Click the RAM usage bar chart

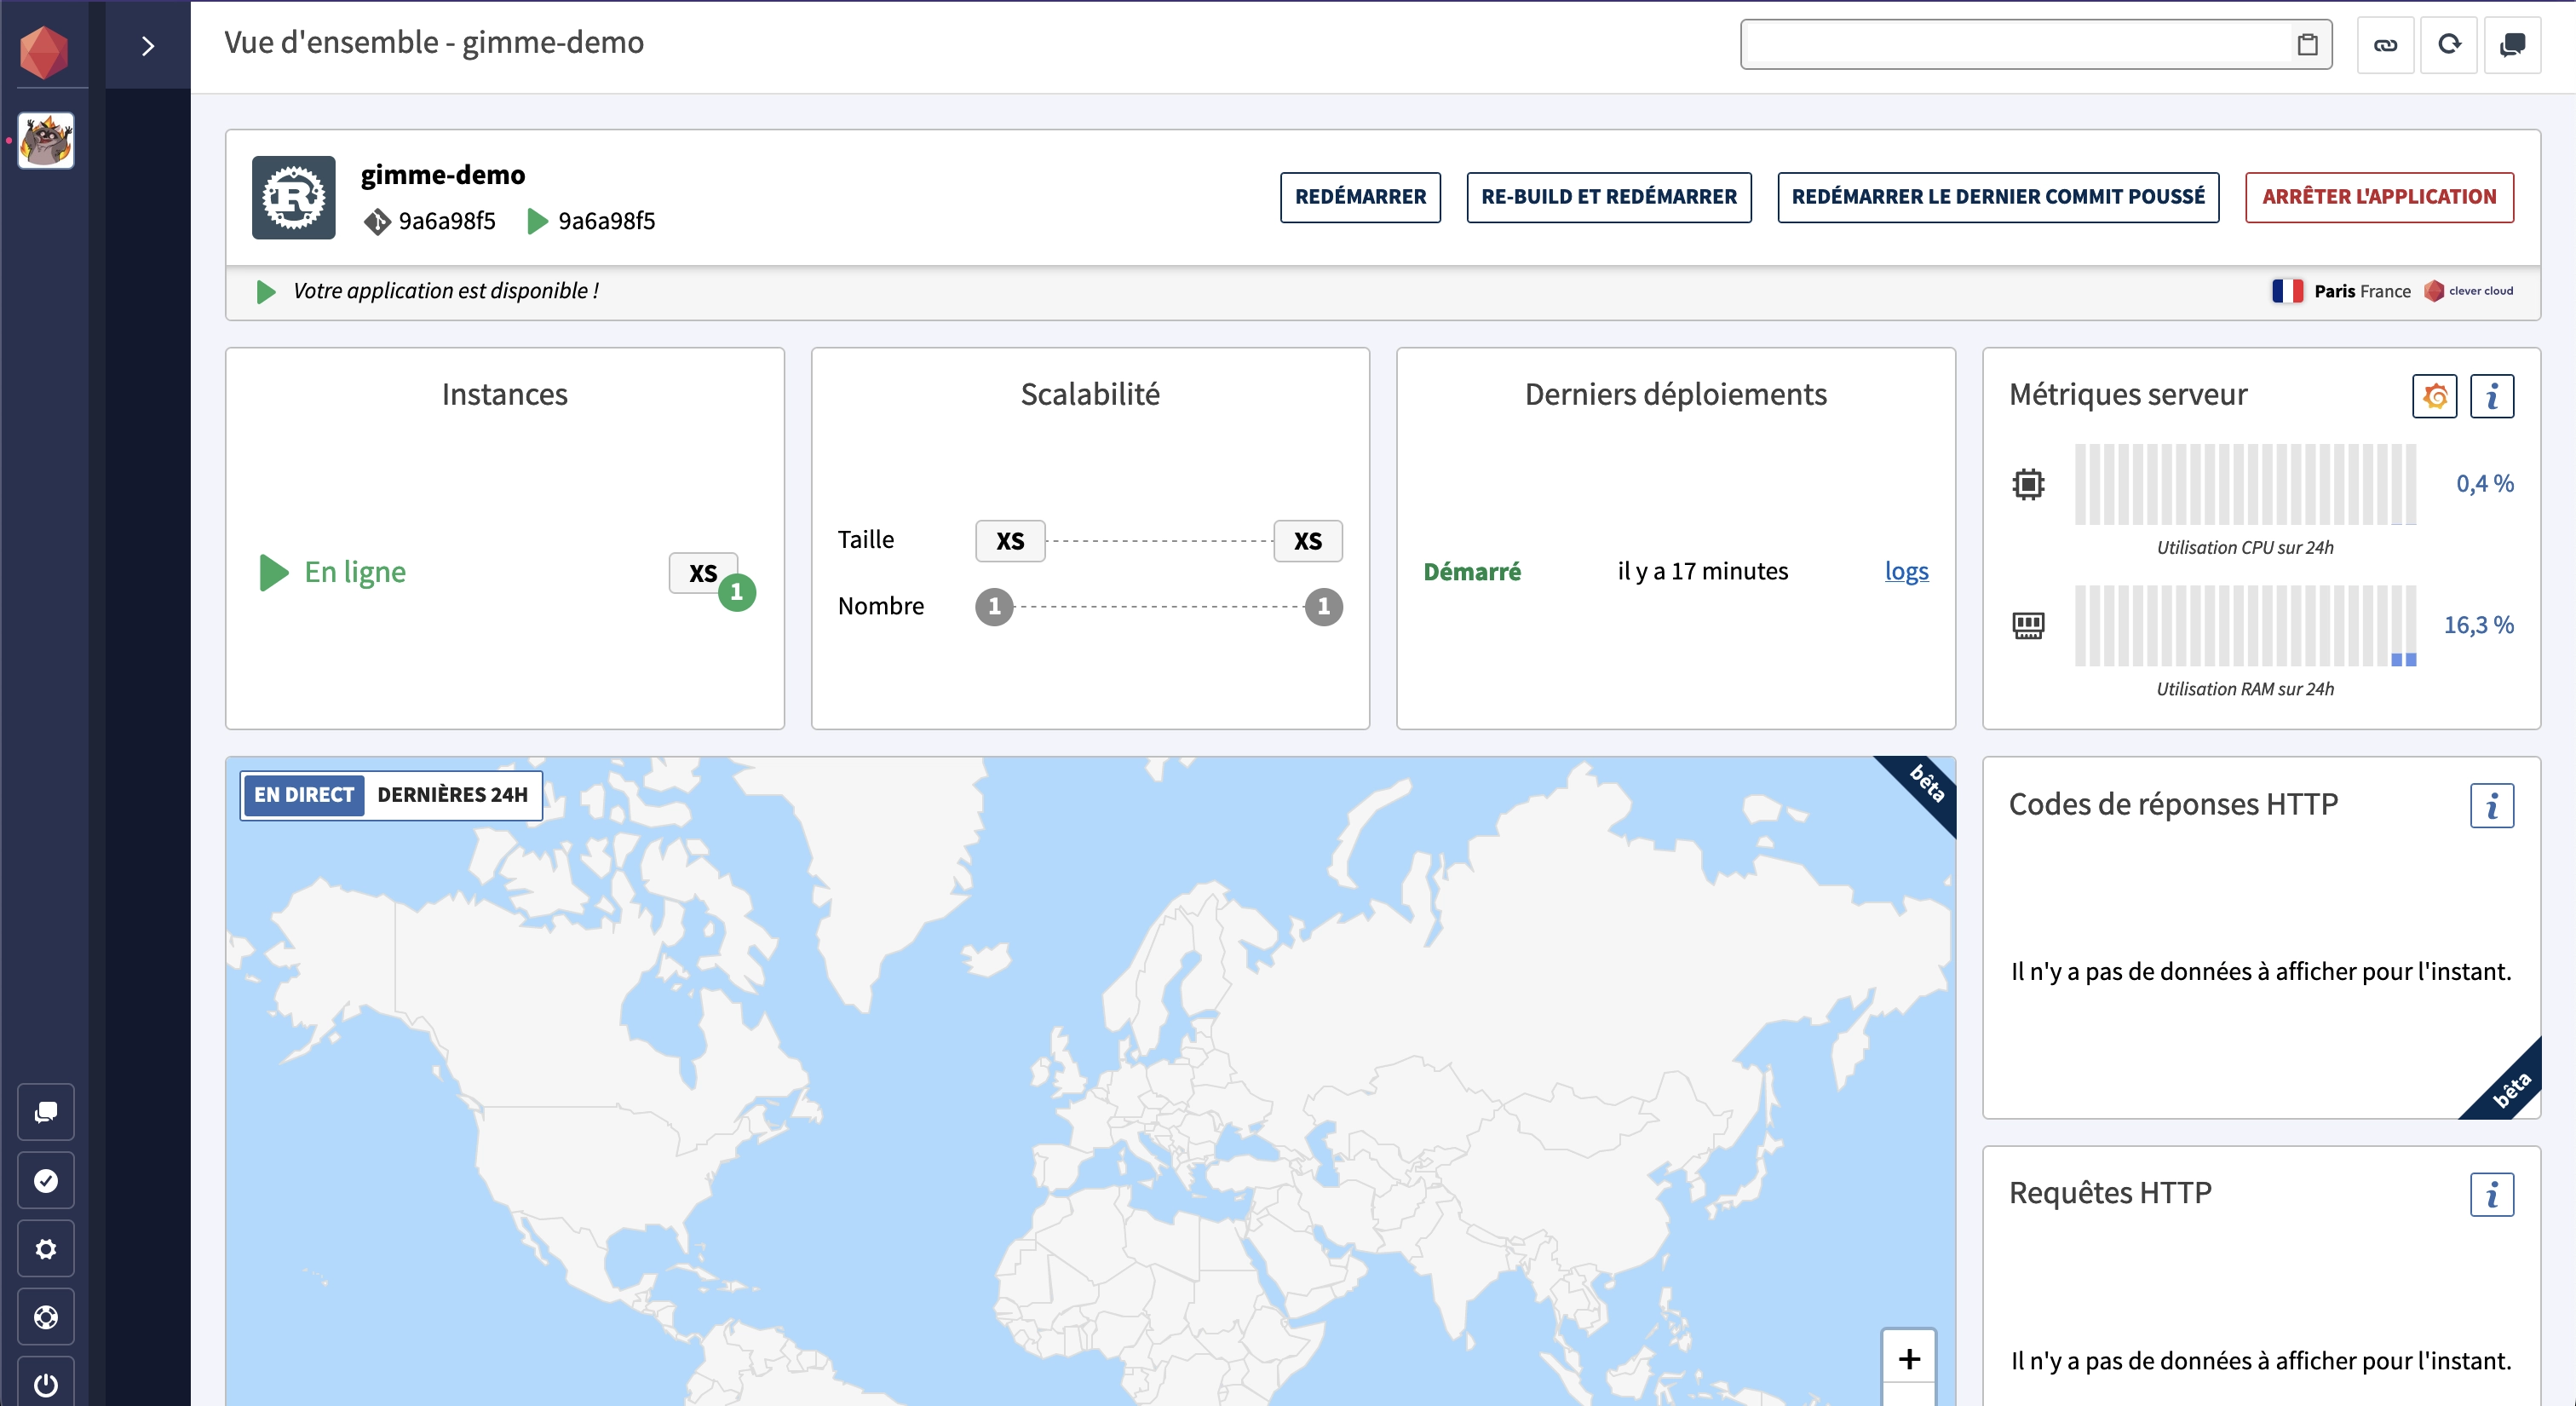click(x=2245, y=625)
